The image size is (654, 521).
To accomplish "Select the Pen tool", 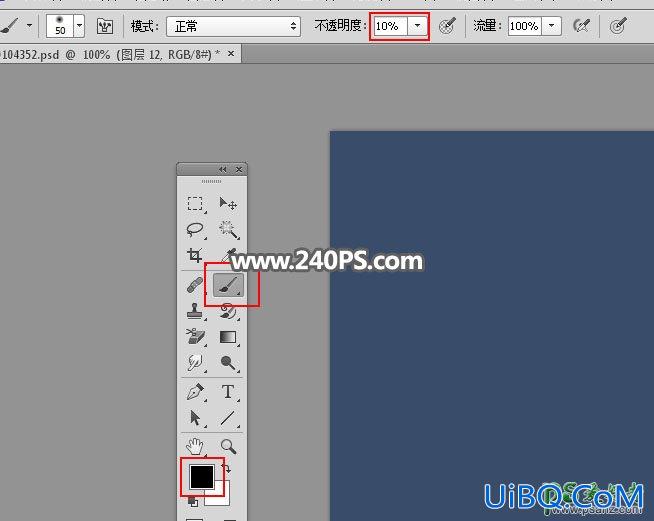I will 195,392.
